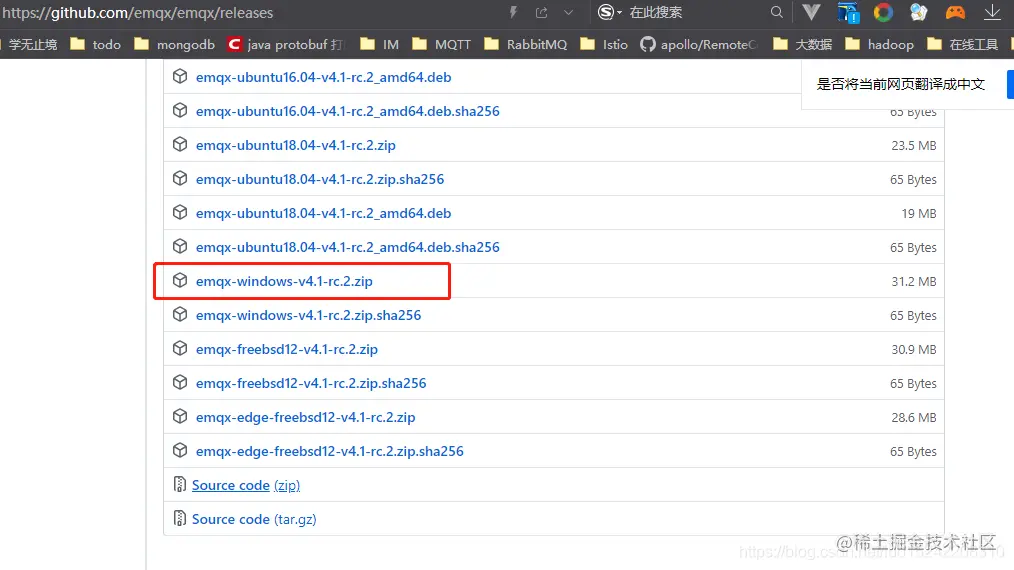Click the lightning bolt icon in address bar

[513, 12]
